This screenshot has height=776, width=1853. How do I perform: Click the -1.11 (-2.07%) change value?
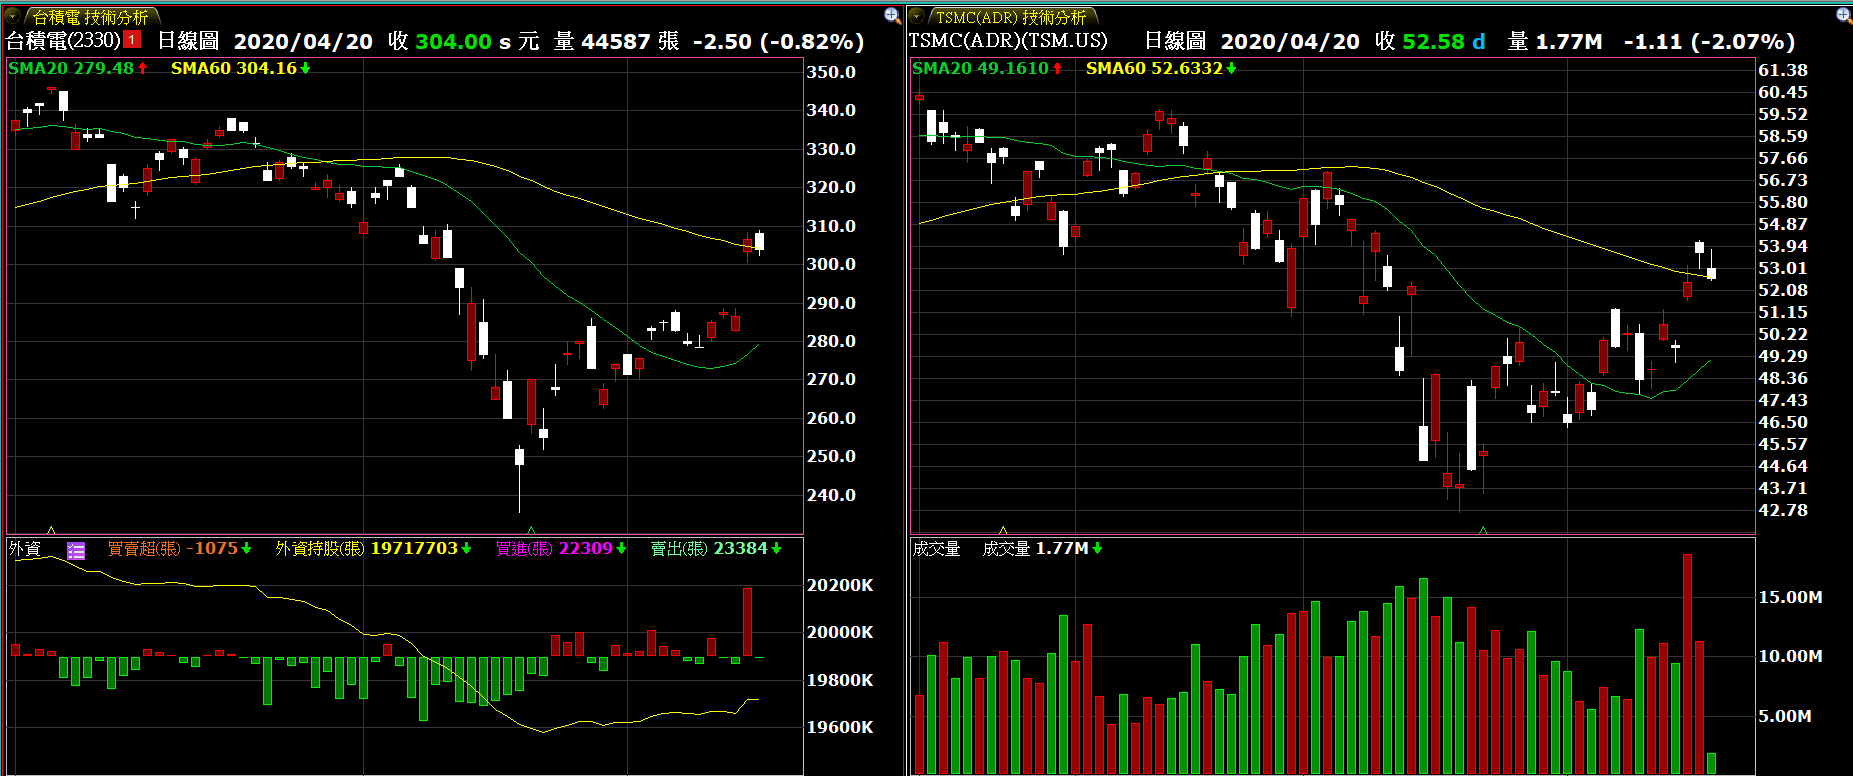tap(1709, 41)
